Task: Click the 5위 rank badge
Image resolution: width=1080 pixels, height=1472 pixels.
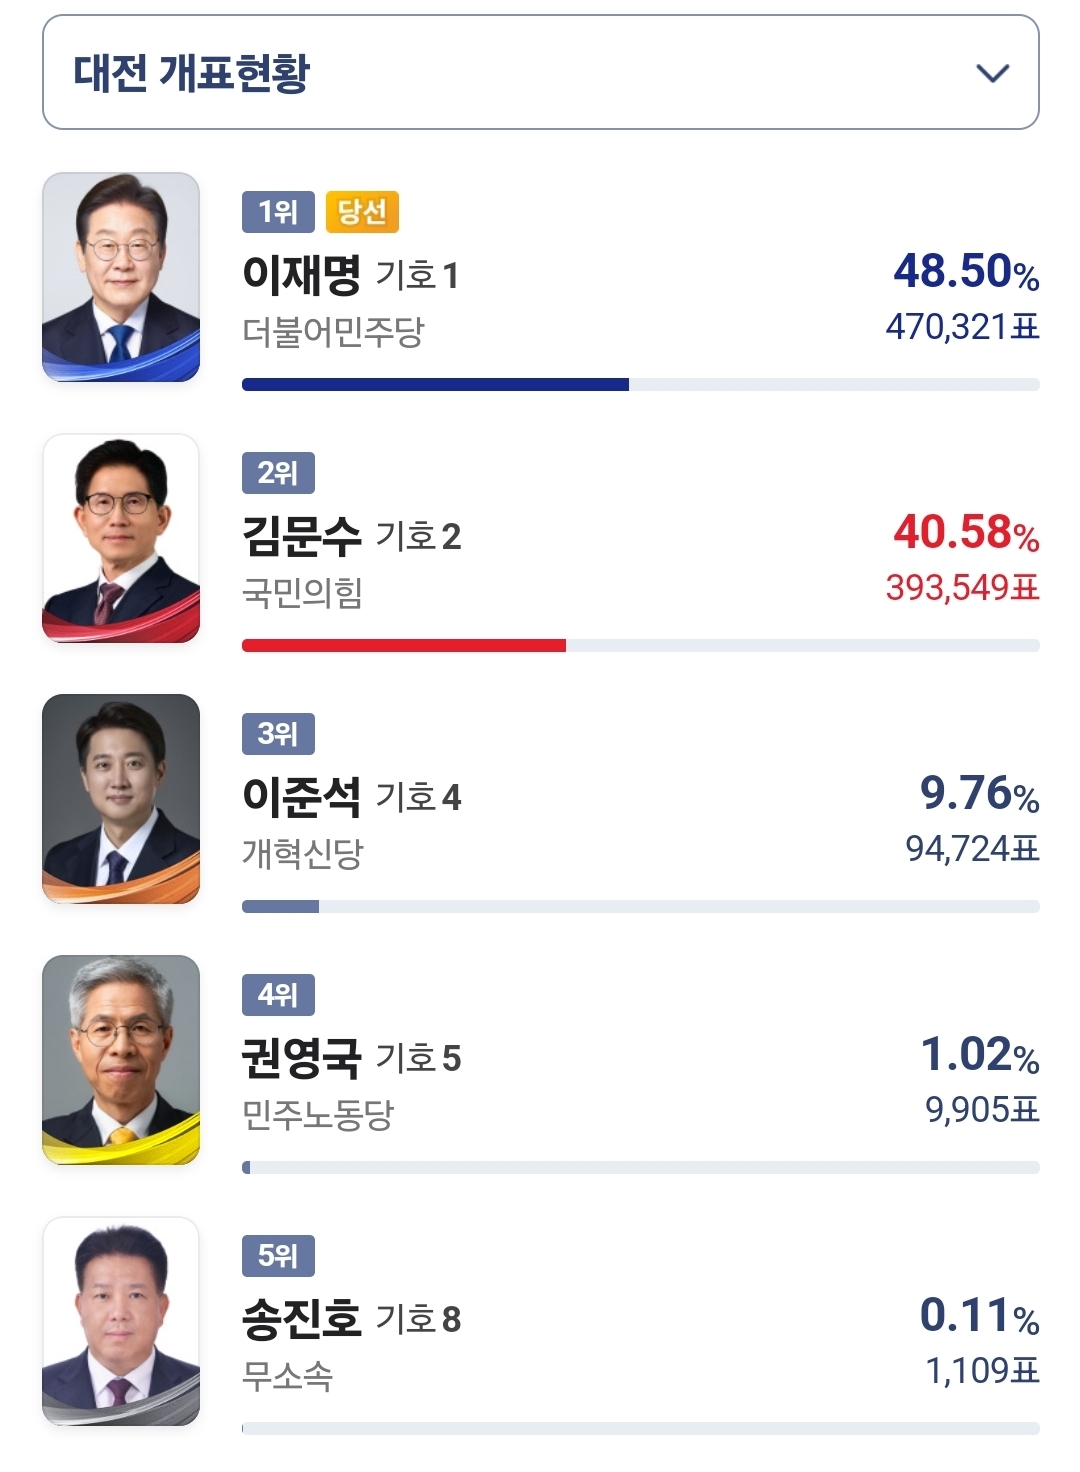Action: 278,1256
